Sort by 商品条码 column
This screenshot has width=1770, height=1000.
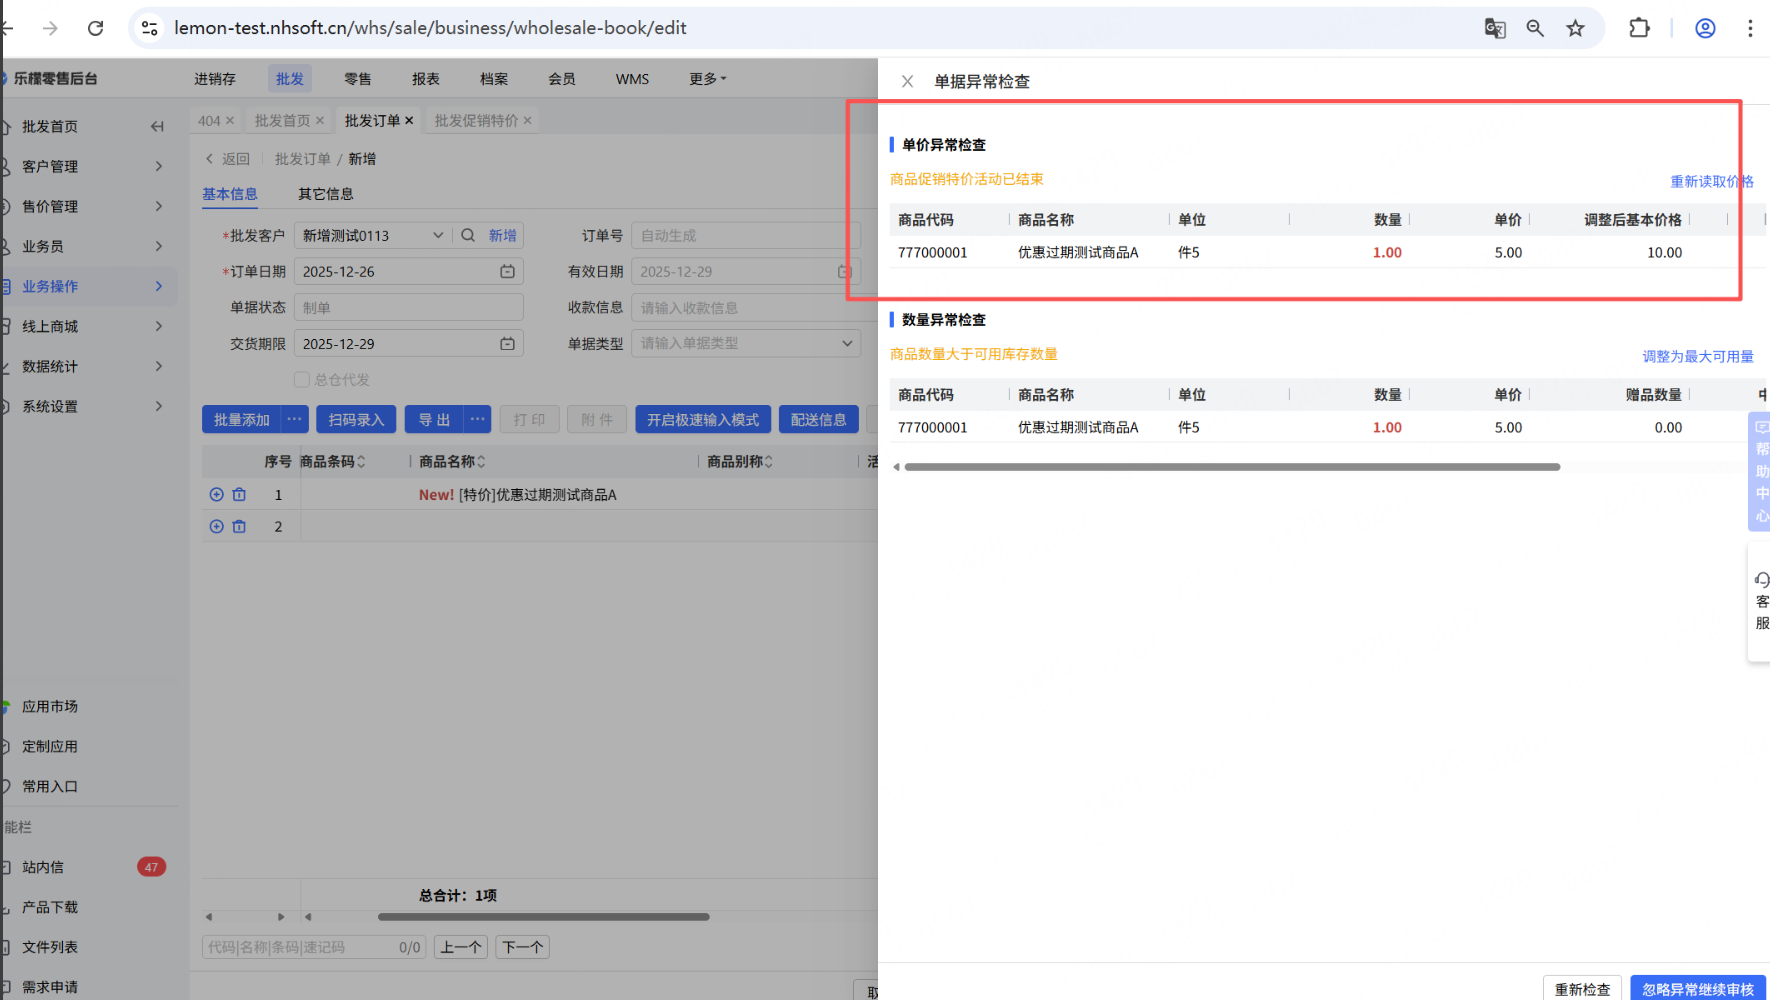(x=361, y=461)
